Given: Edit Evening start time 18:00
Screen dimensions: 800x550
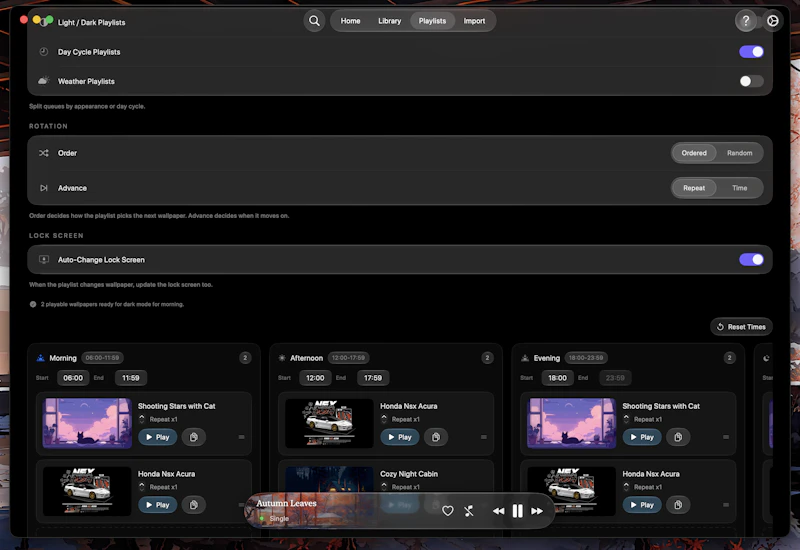Looking at the screenshot, I should [x=557, y=378].
